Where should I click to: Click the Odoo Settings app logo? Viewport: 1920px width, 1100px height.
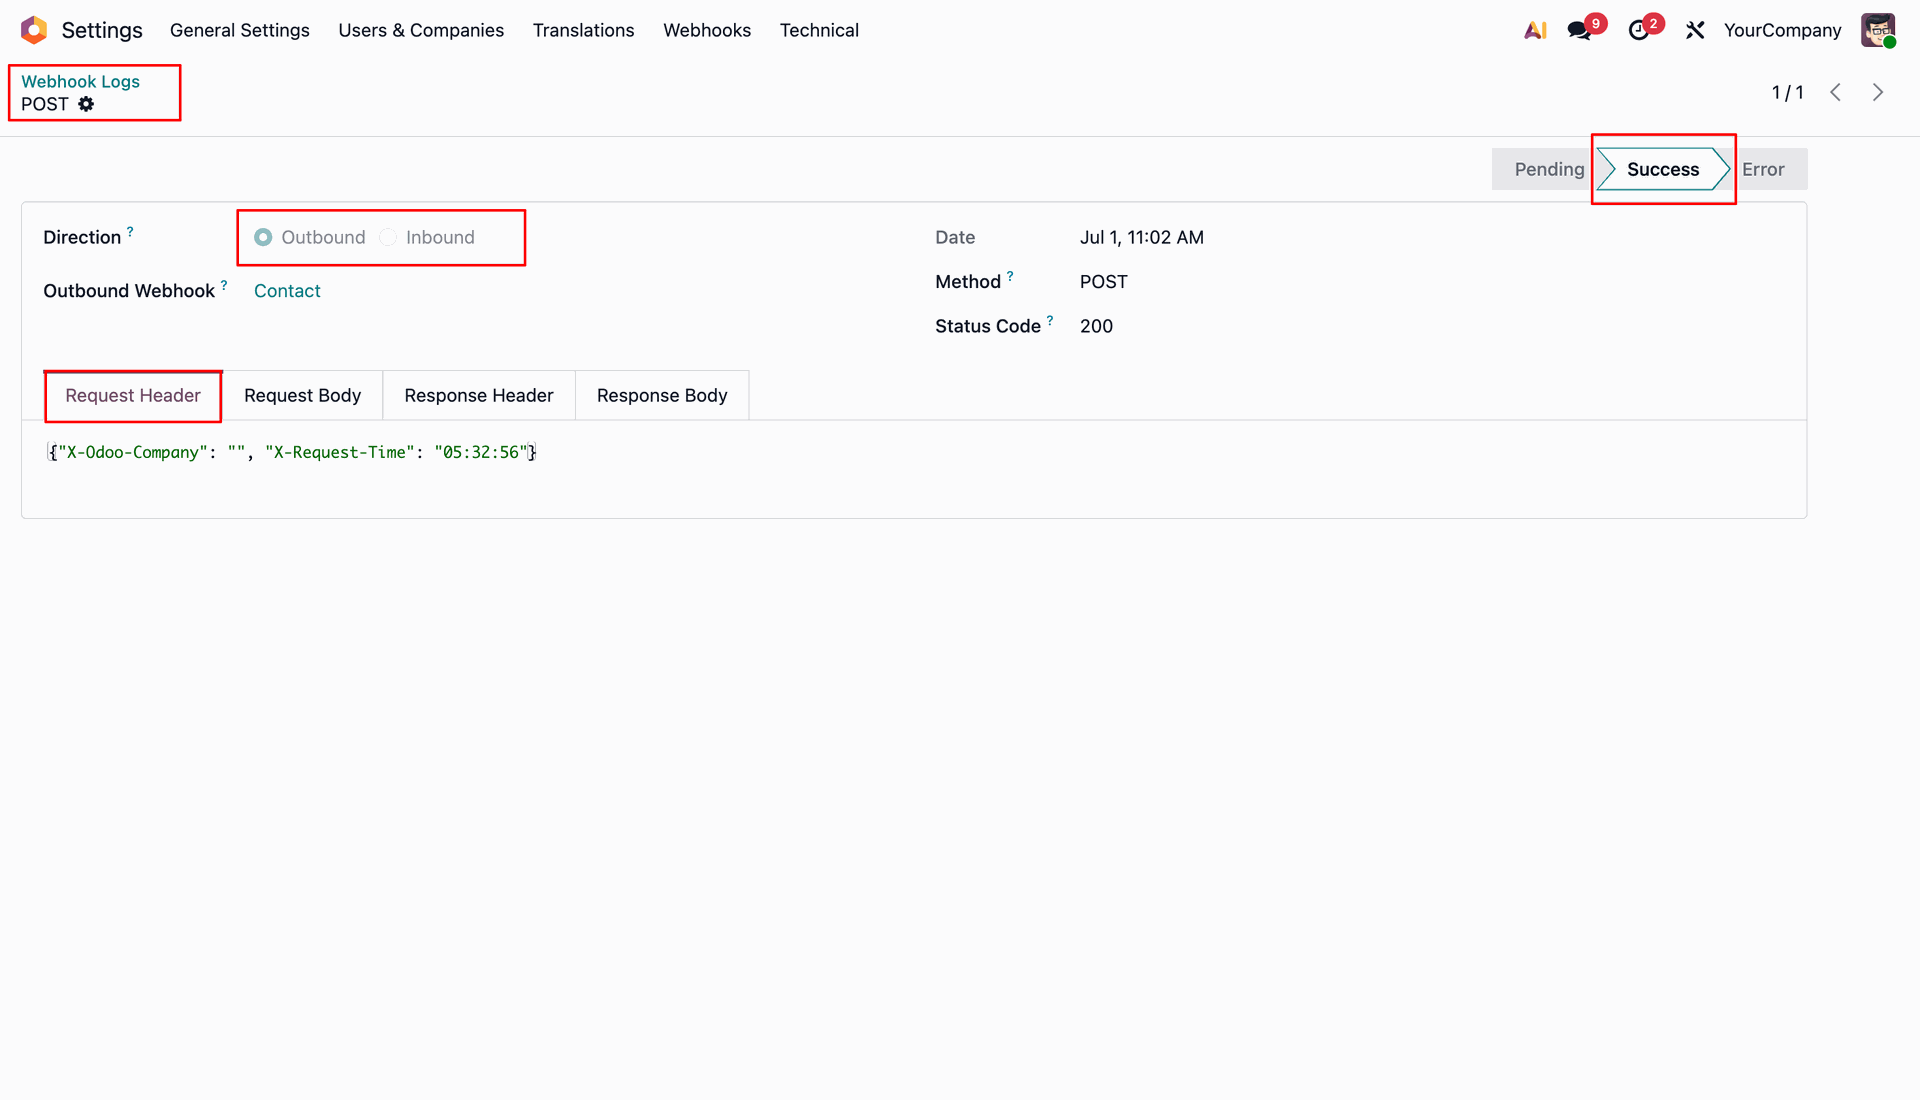pyautogui.click(x=34, y=30)
